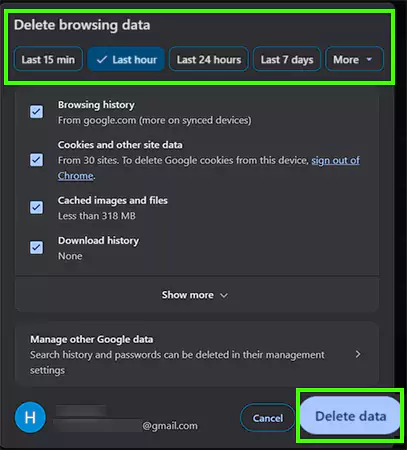Click the Download history label
The height and width of the screenshot is (450, 407).
pos(99,240)
